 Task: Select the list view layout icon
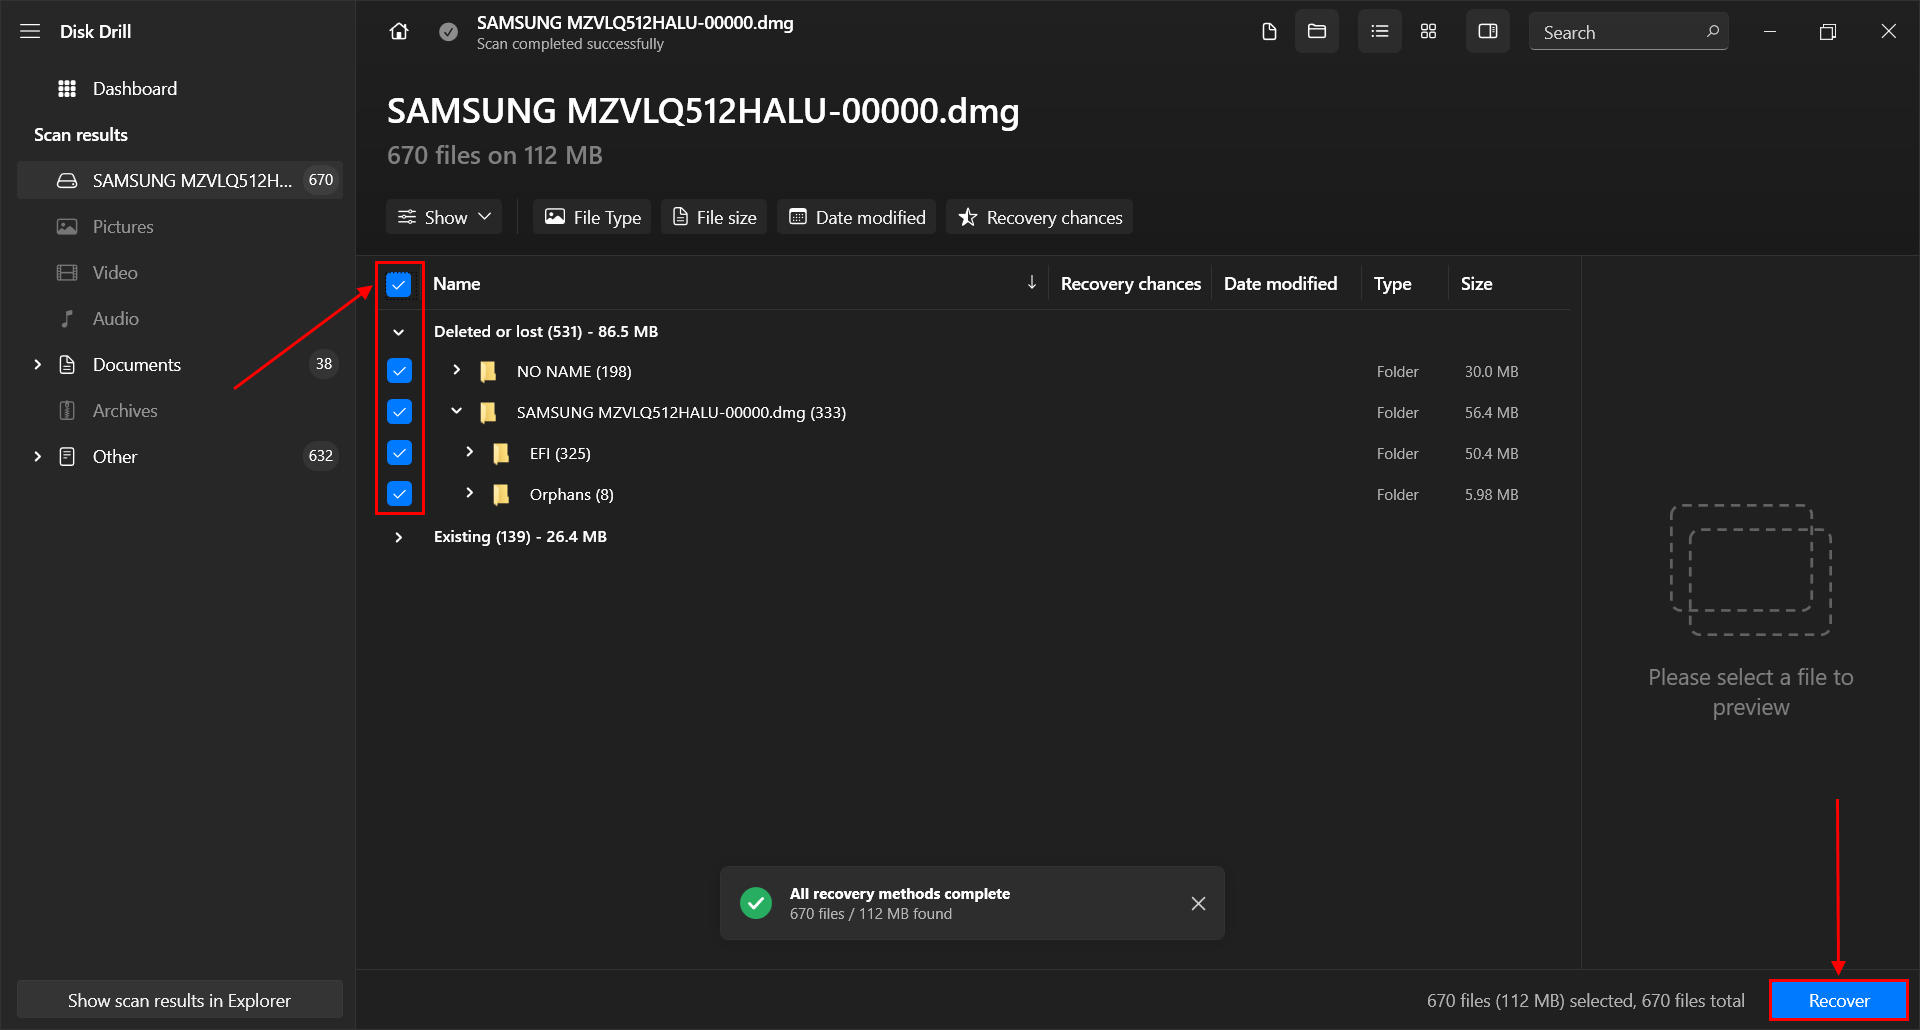click(1380, 32)
